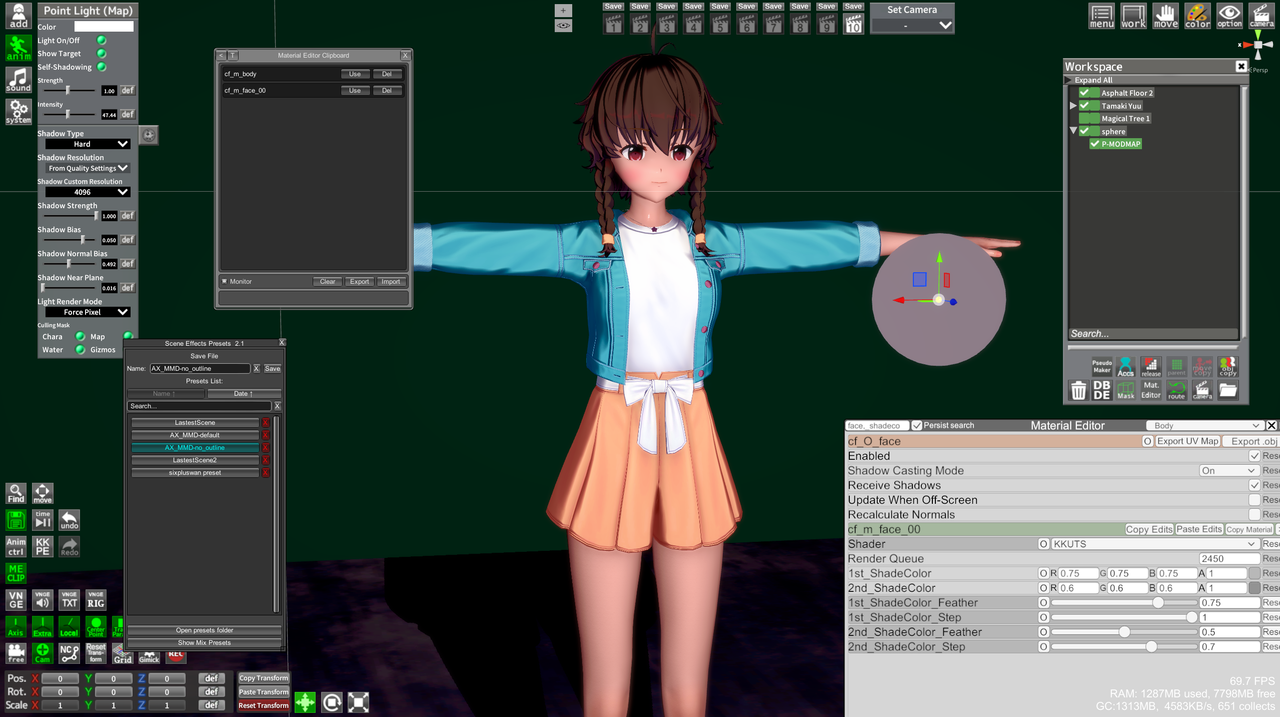Check Update When Off-Screen checkbox
This screenshot has width=1280, height=717.
1254,500
